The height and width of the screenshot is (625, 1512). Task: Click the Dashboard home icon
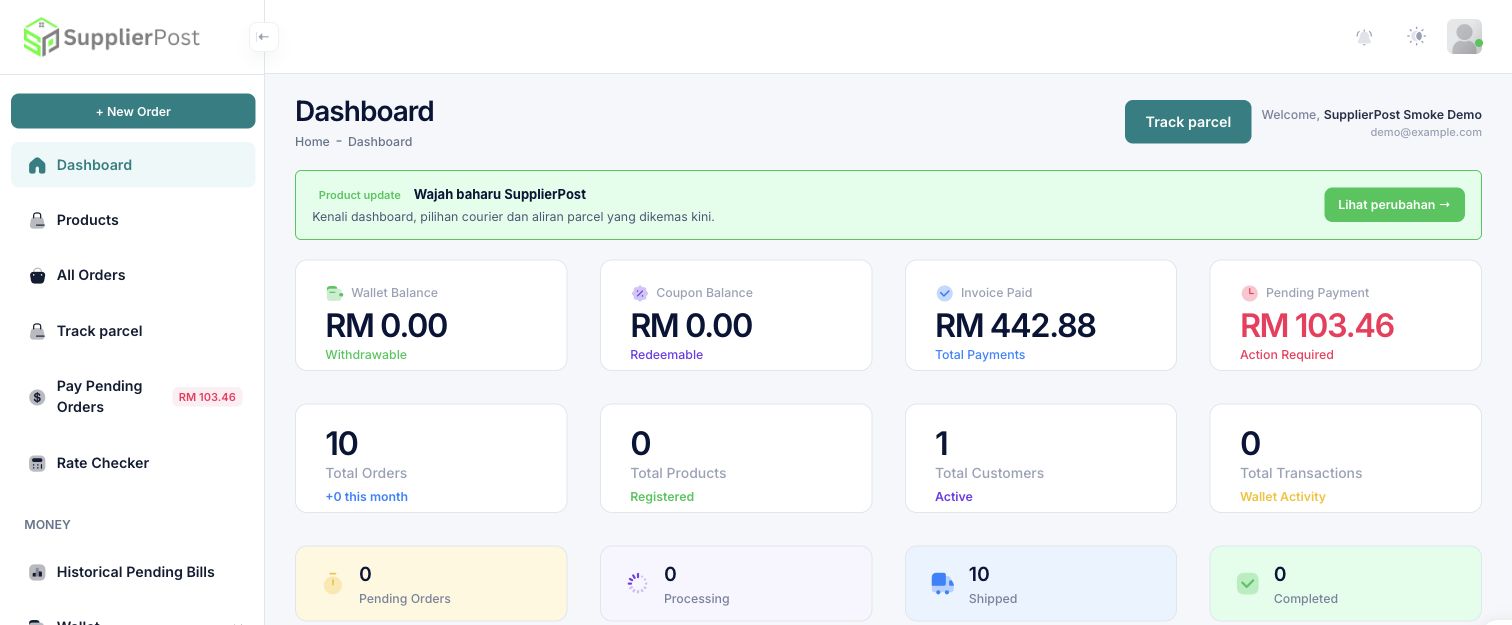tap(37, 165)
